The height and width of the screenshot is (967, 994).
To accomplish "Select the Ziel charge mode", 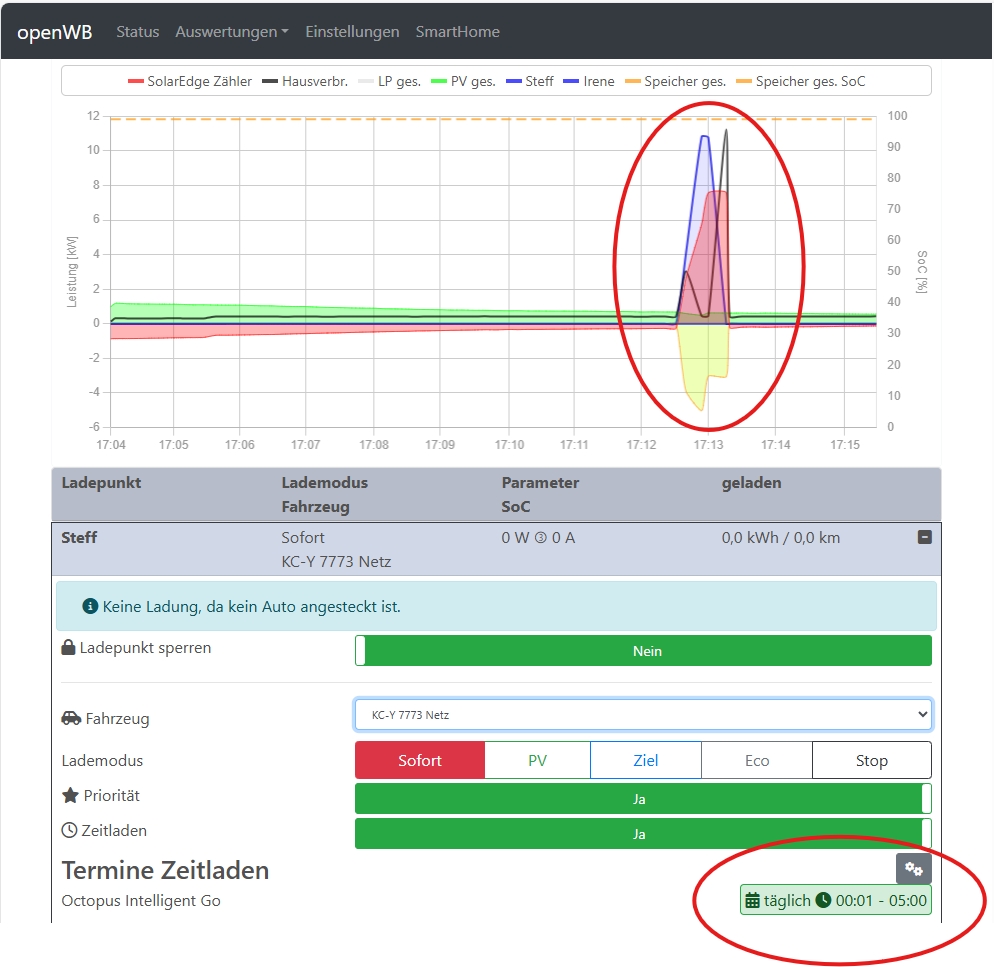I will (x=646, y=761).
